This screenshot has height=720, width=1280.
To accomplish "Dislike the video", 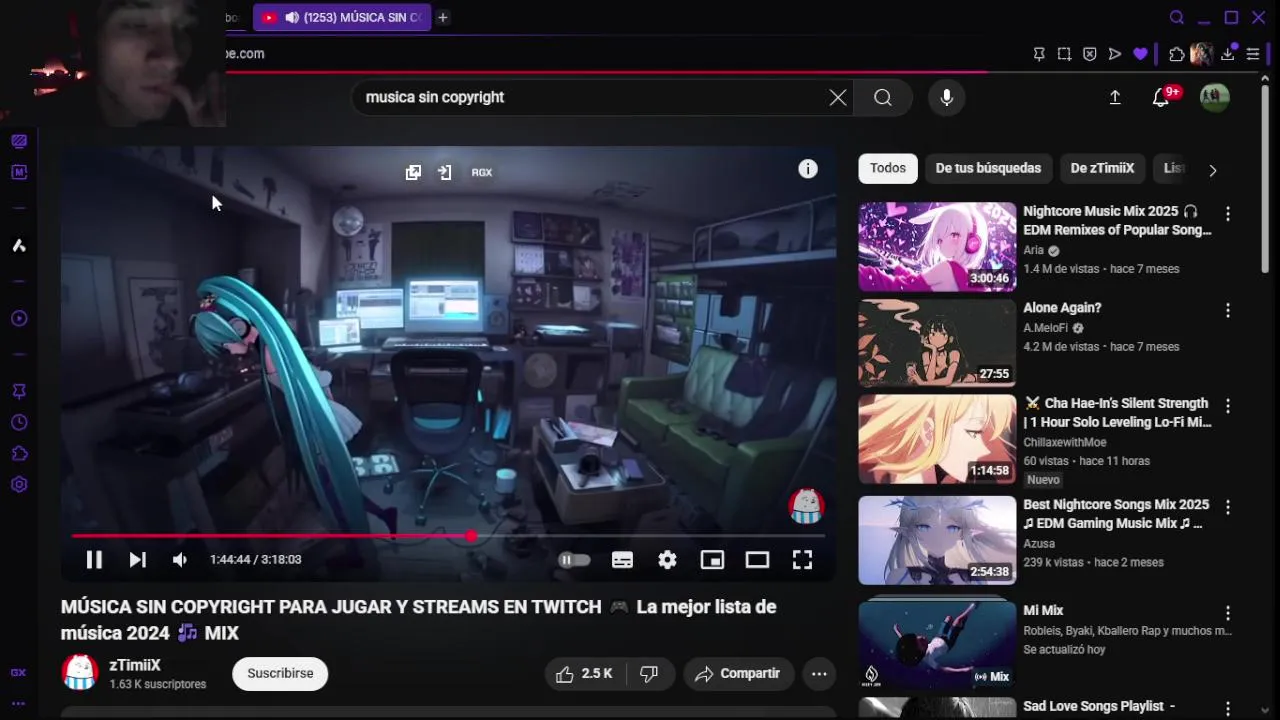I will pos(649,674).
